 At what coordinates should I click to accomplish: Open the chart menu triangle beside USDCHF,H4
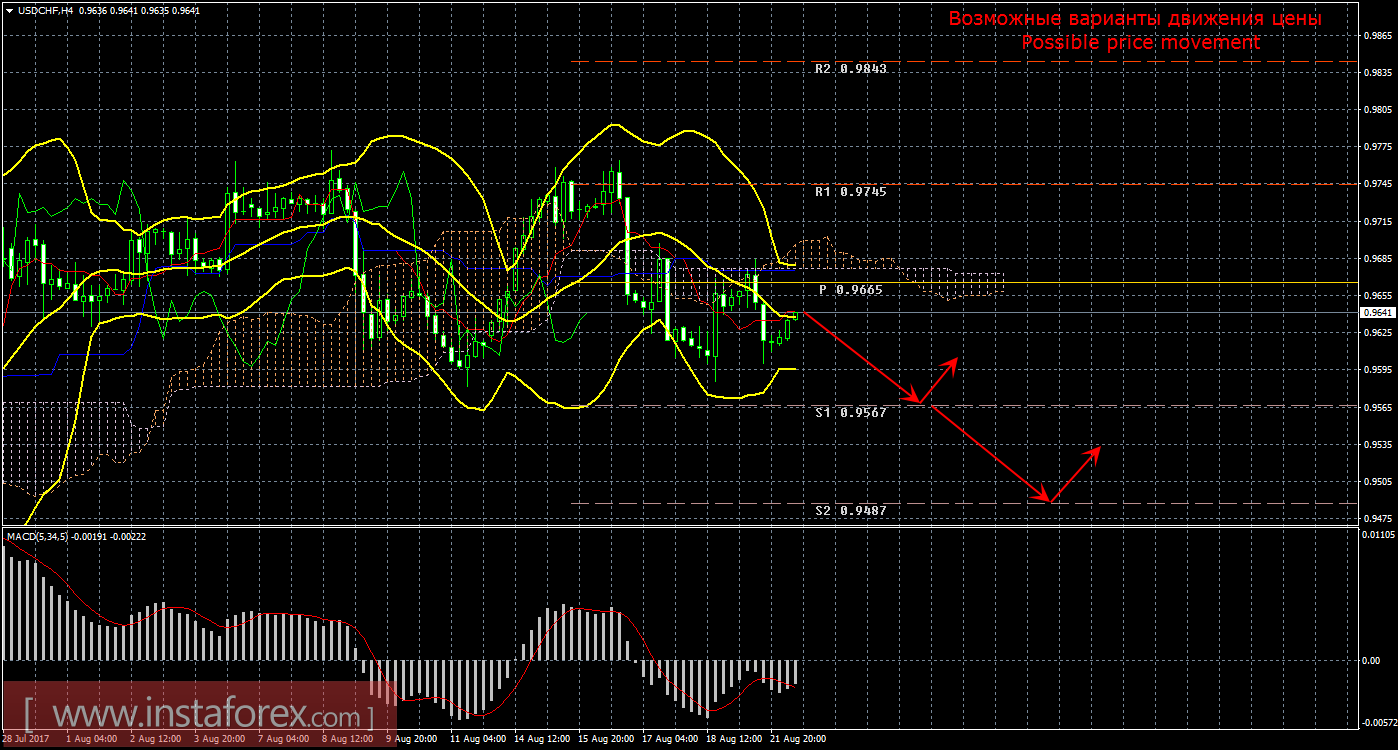[9, 10]
